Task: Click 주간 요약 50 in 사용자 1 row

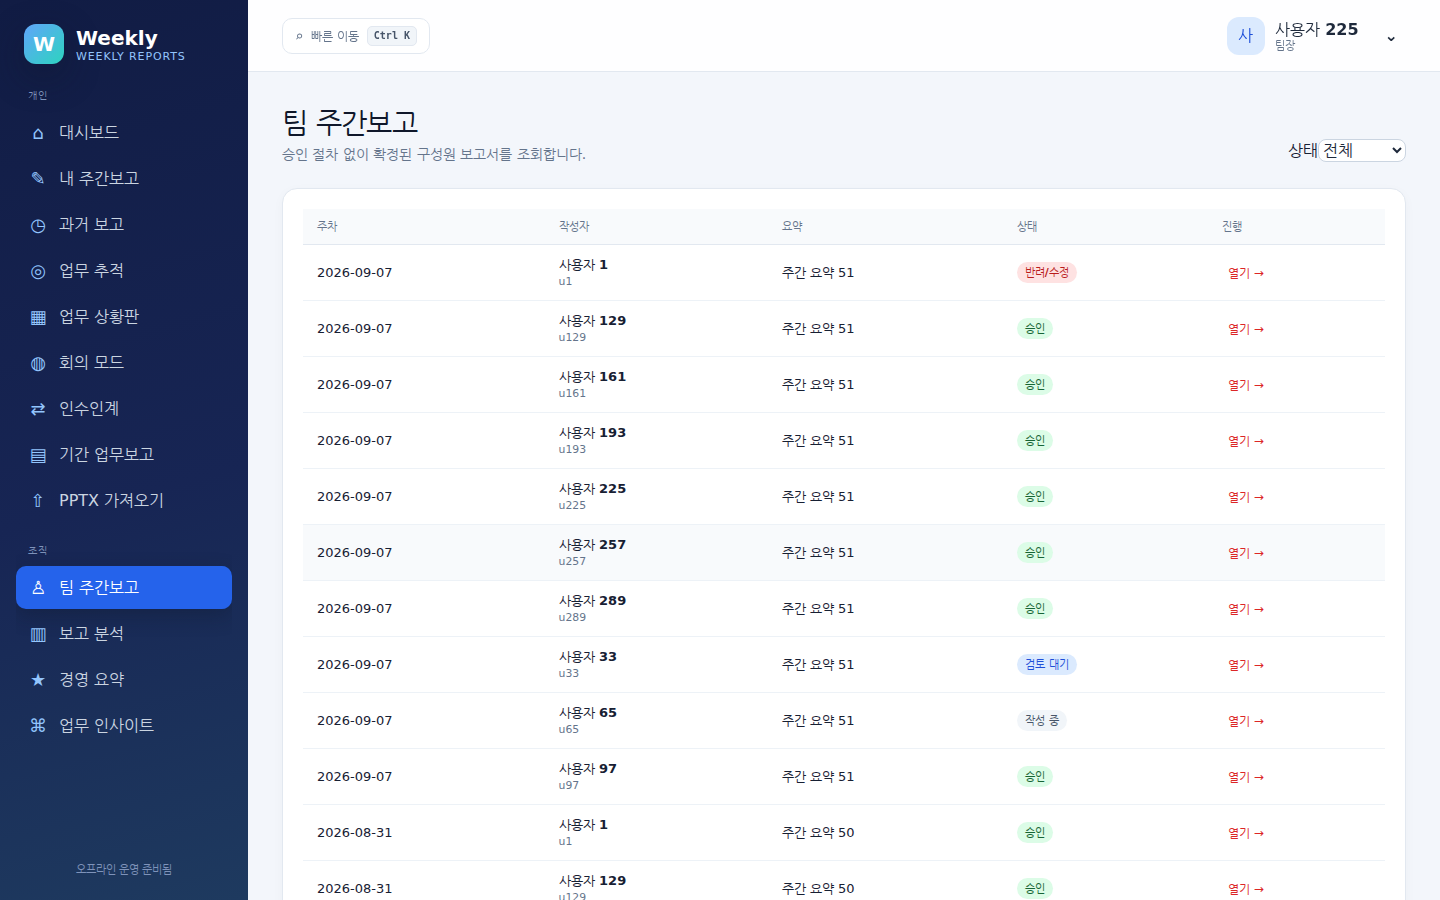Action: pos(818,833)
